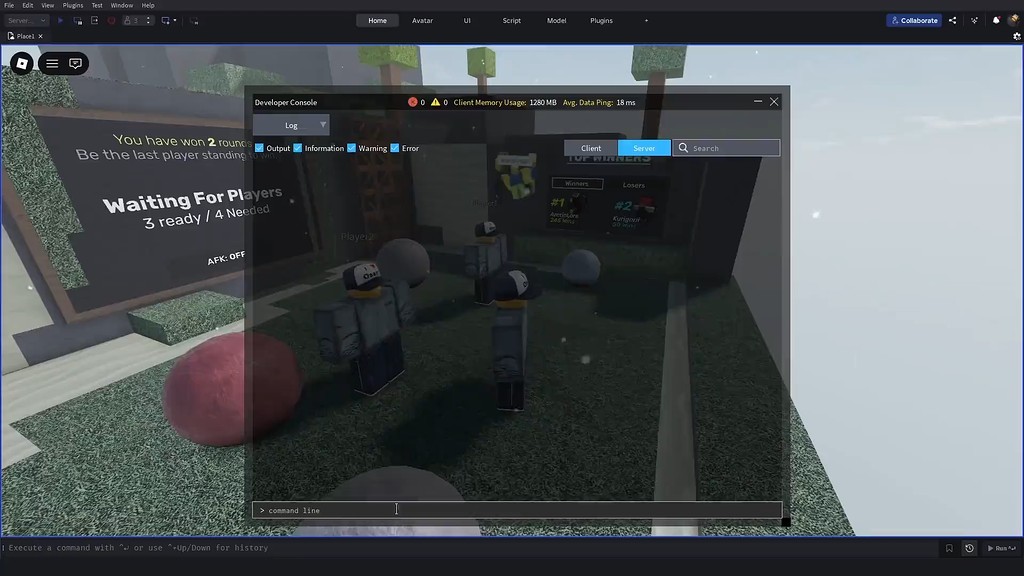
Task: Close the Developer Console window
Action: (774, 102)
